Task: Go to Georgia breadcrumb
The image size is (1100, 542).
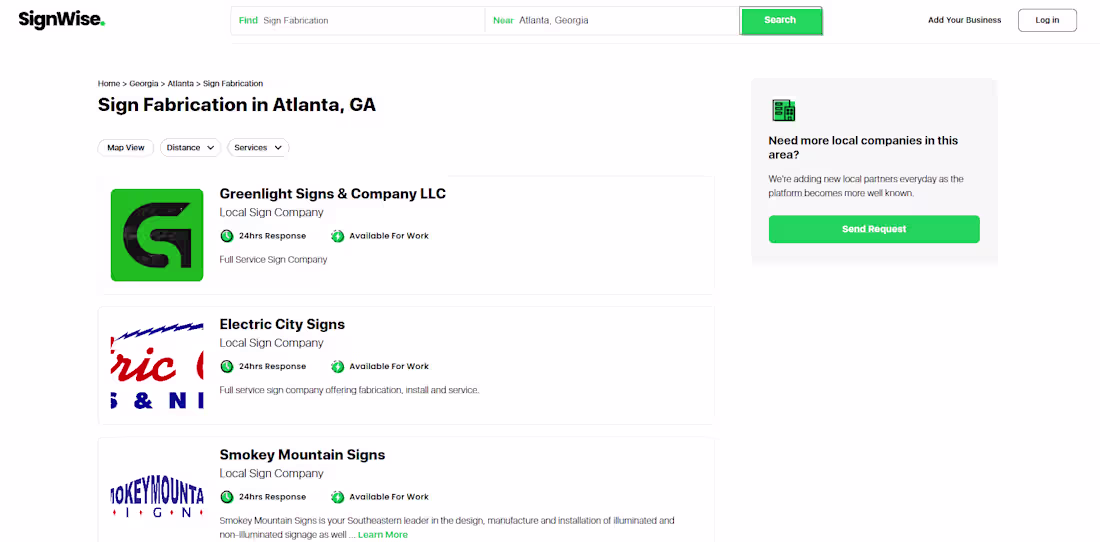Action: [x=143, y=84]
